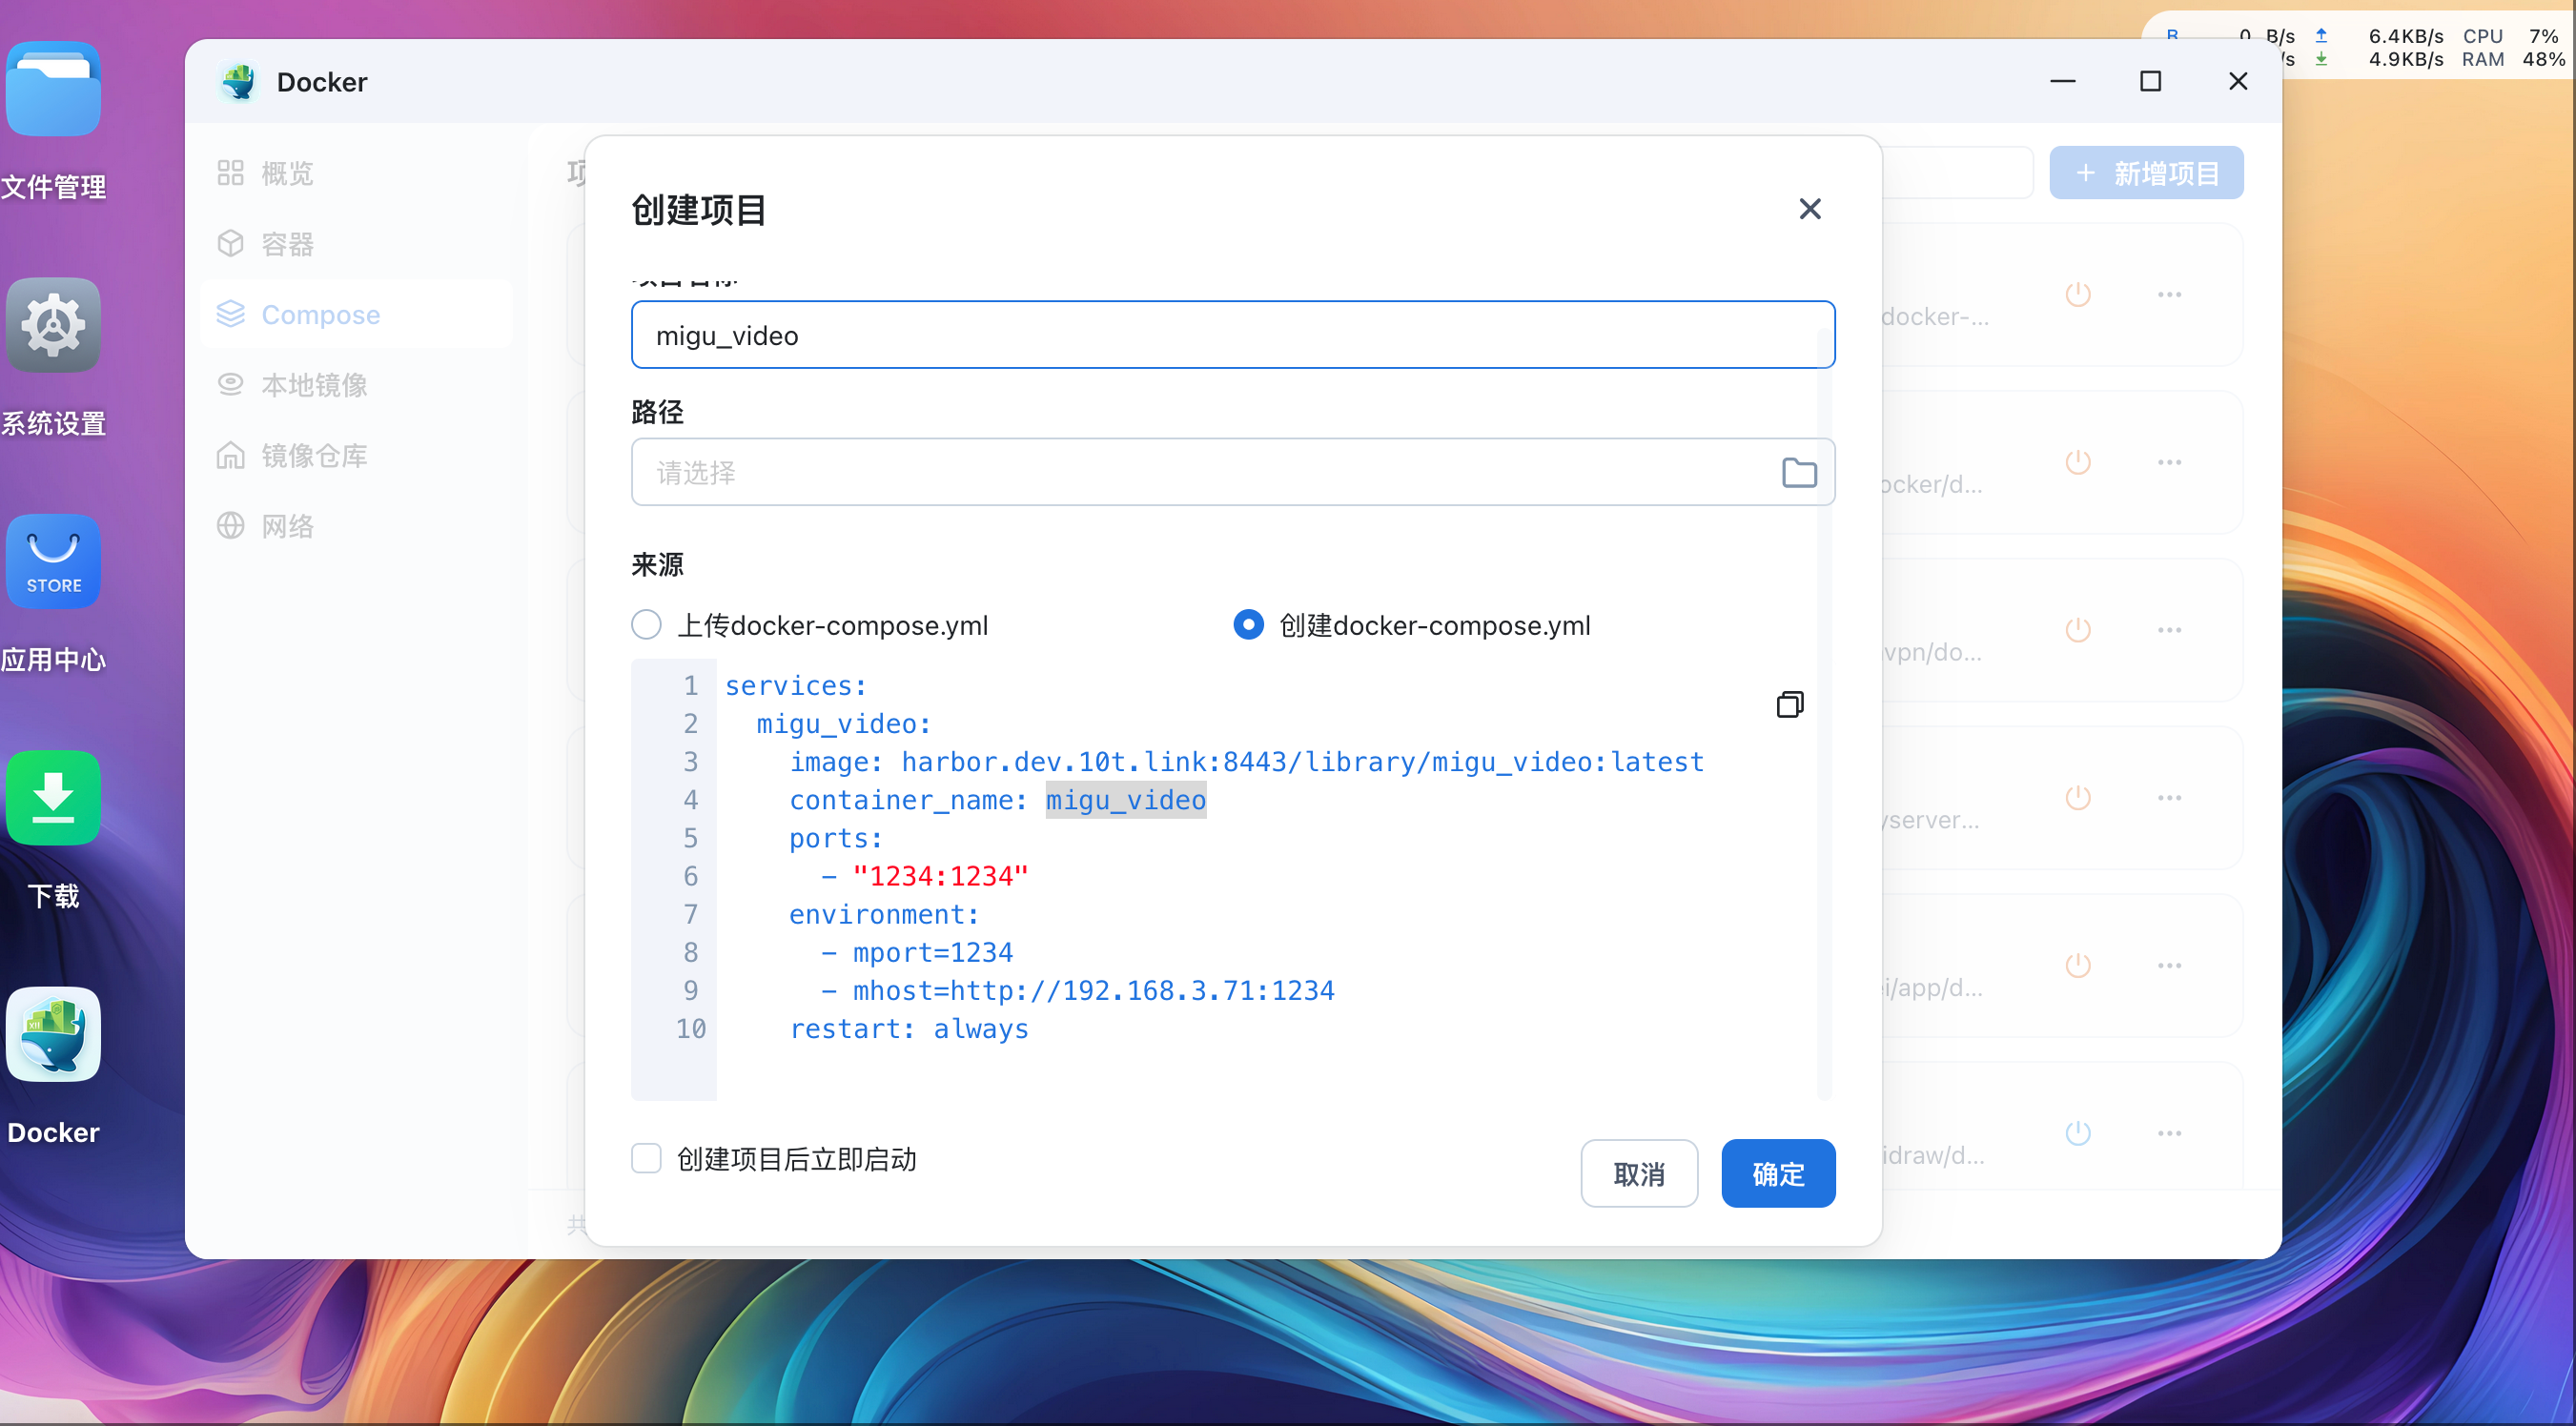Image resolution: width=2576 pixels, height=1426 pixels.
Task: Cancel the dialog with 取消
Action: pyautogui.click(x=1638, y=1173)
